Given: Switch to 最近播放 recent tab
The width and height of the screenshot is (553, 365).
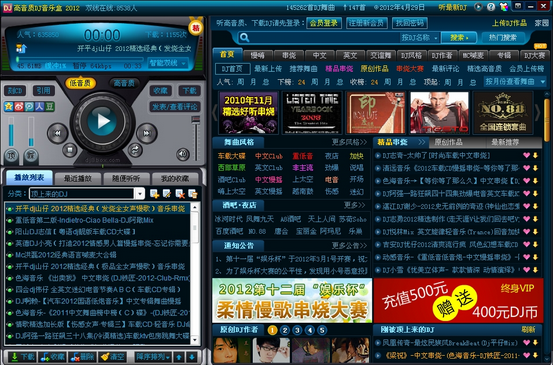Looking at the screenshot, I should pyautogui.click(x=78, y=179).
